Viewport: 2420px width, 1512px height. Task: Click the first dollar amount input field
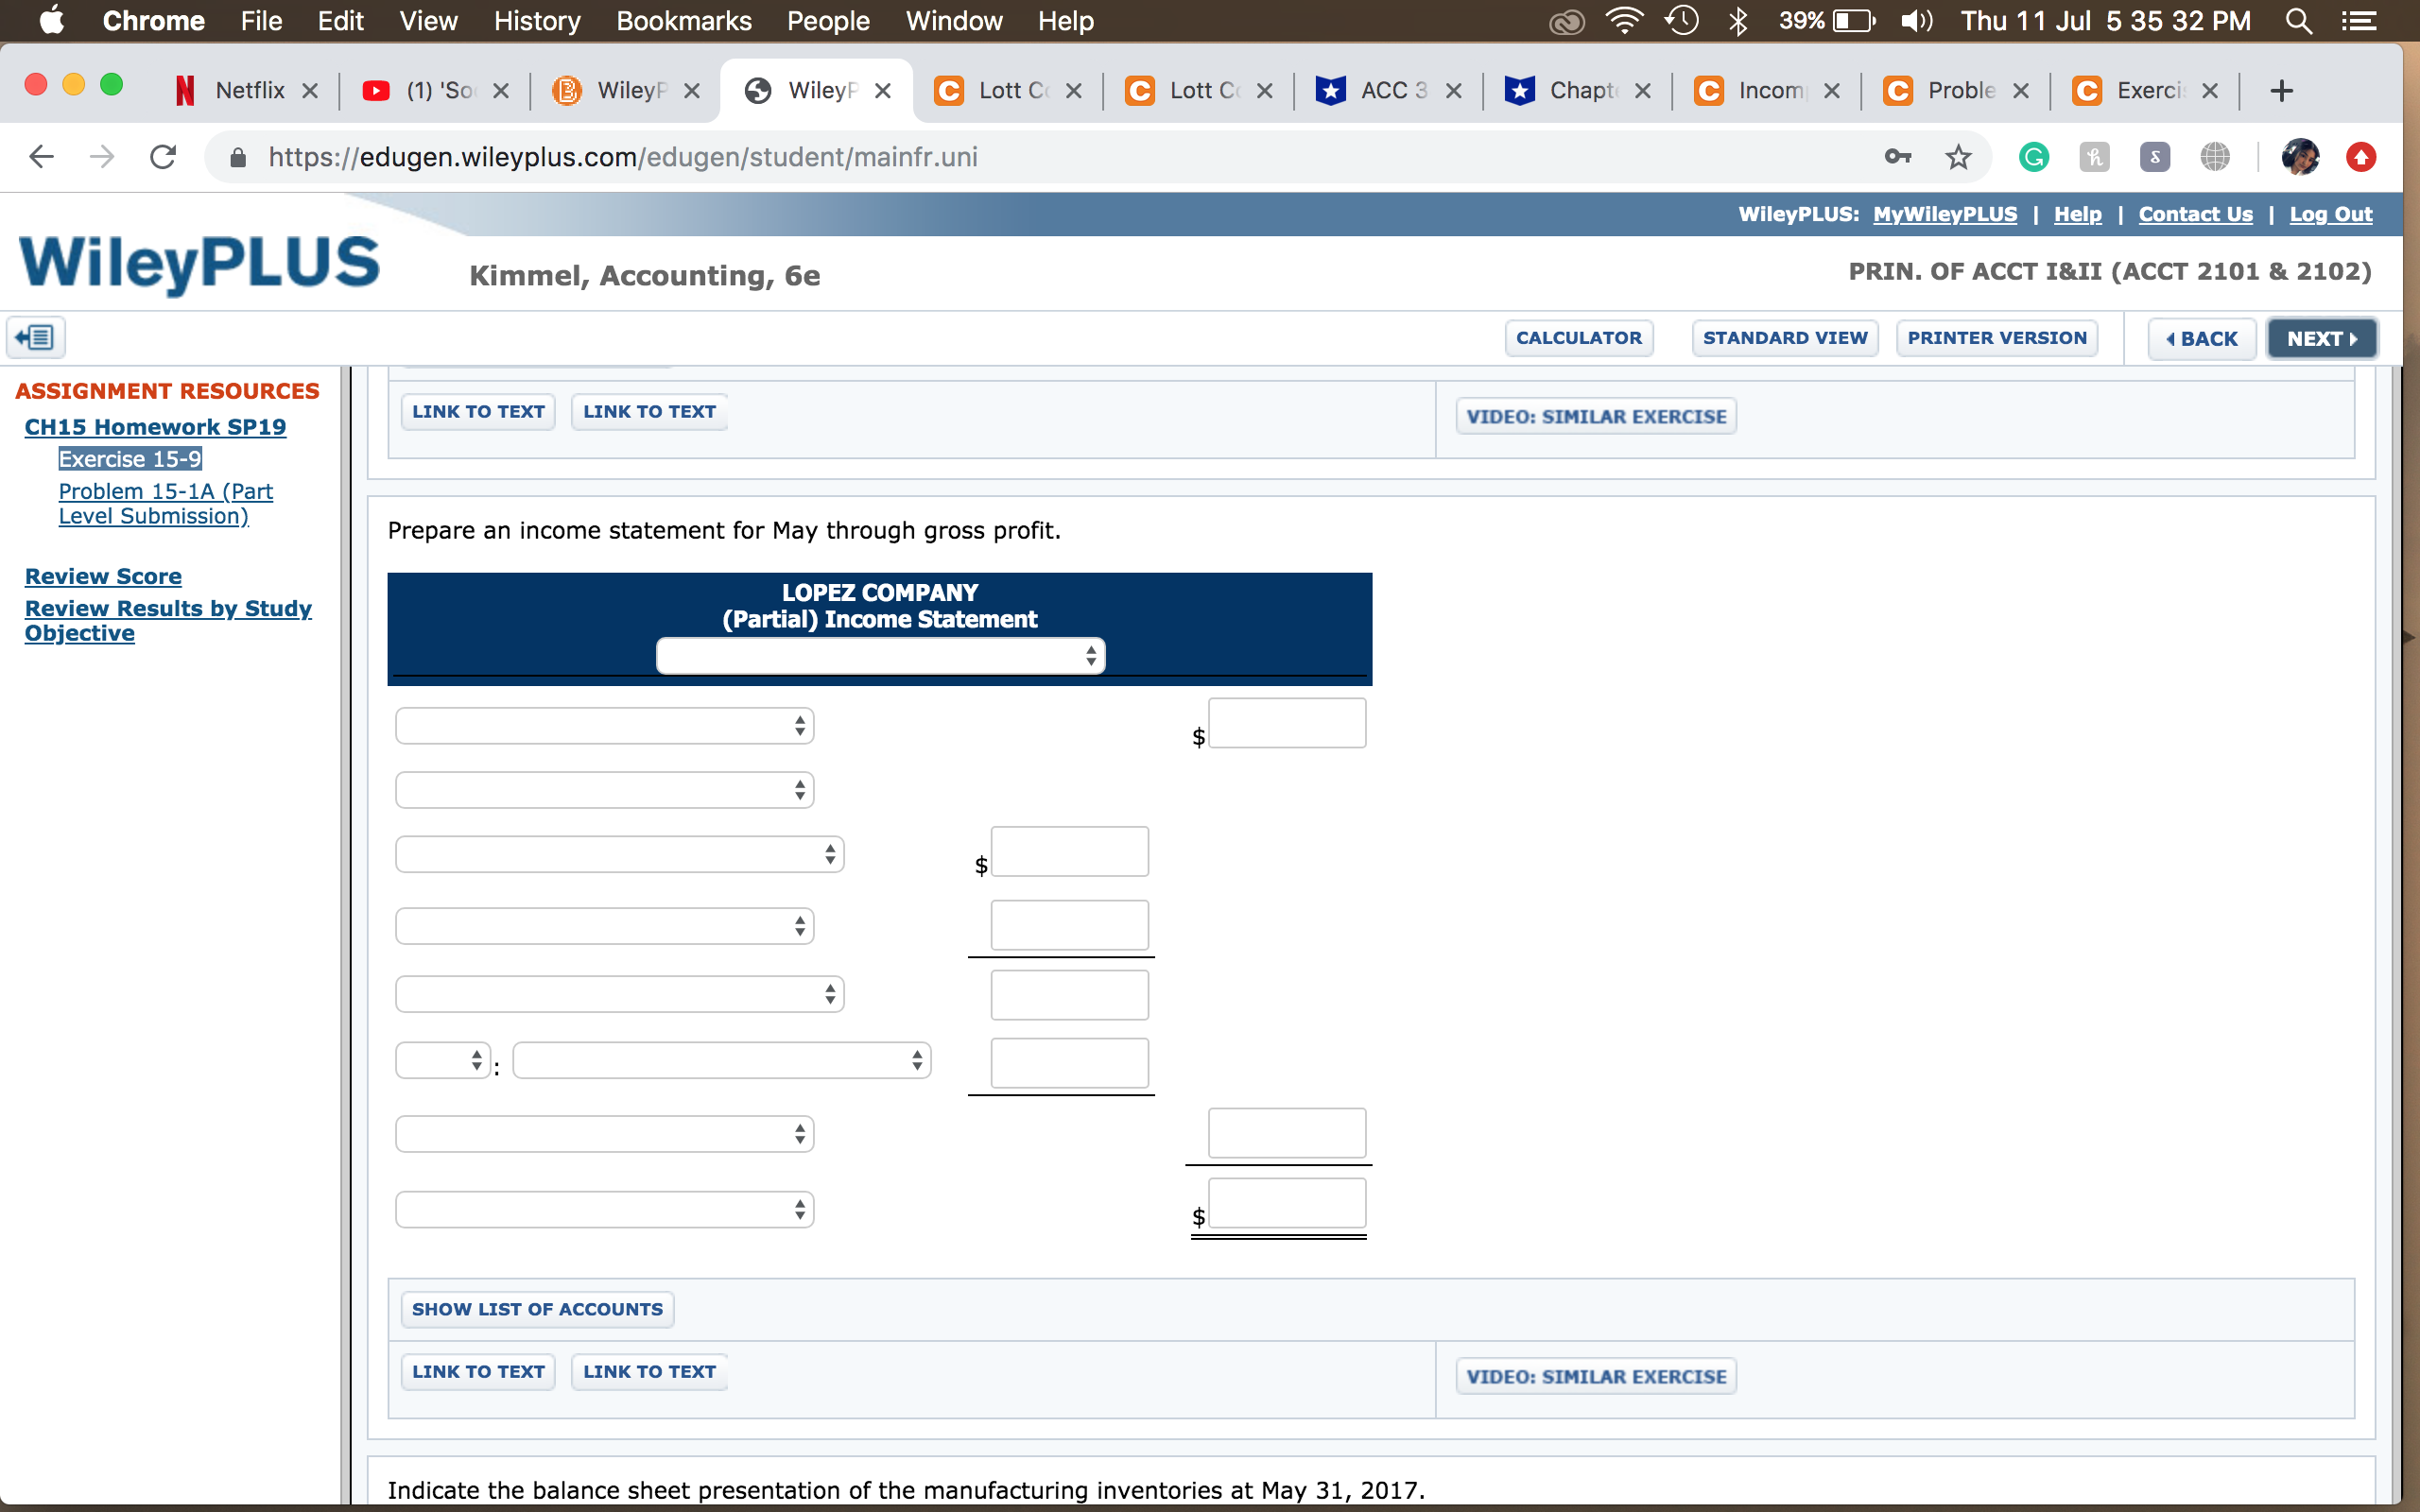pyautogui.click(x=1286, y=723)
